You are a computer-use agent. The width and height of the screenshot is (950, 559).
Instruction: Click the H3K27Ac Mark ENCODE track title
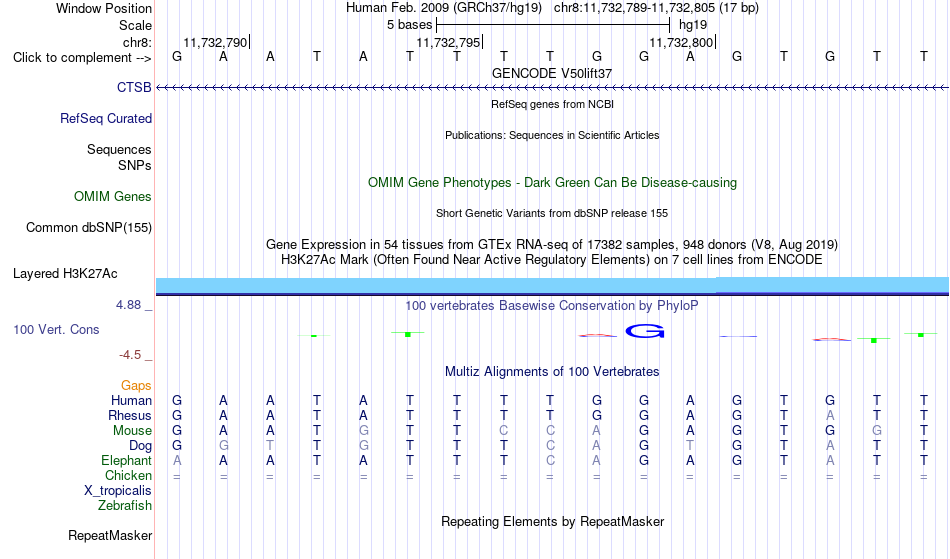(x=552, y=260)
